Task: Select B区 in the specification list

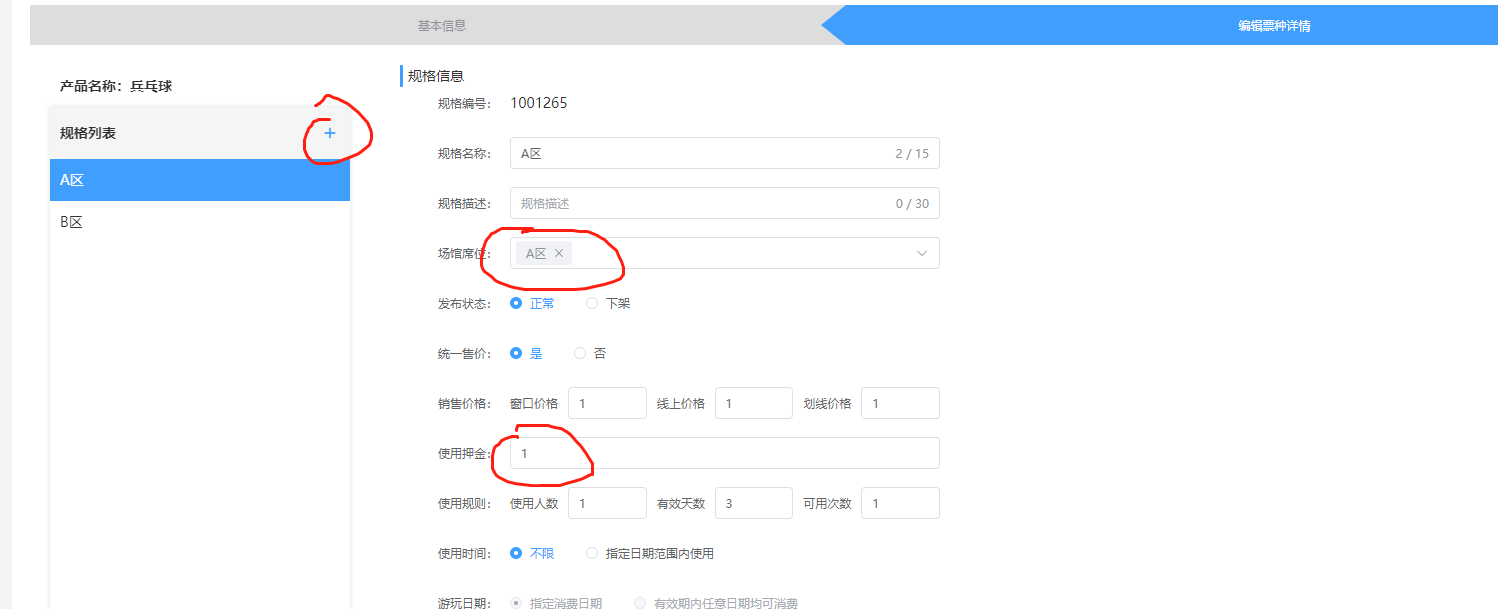Action: [200, 222]
